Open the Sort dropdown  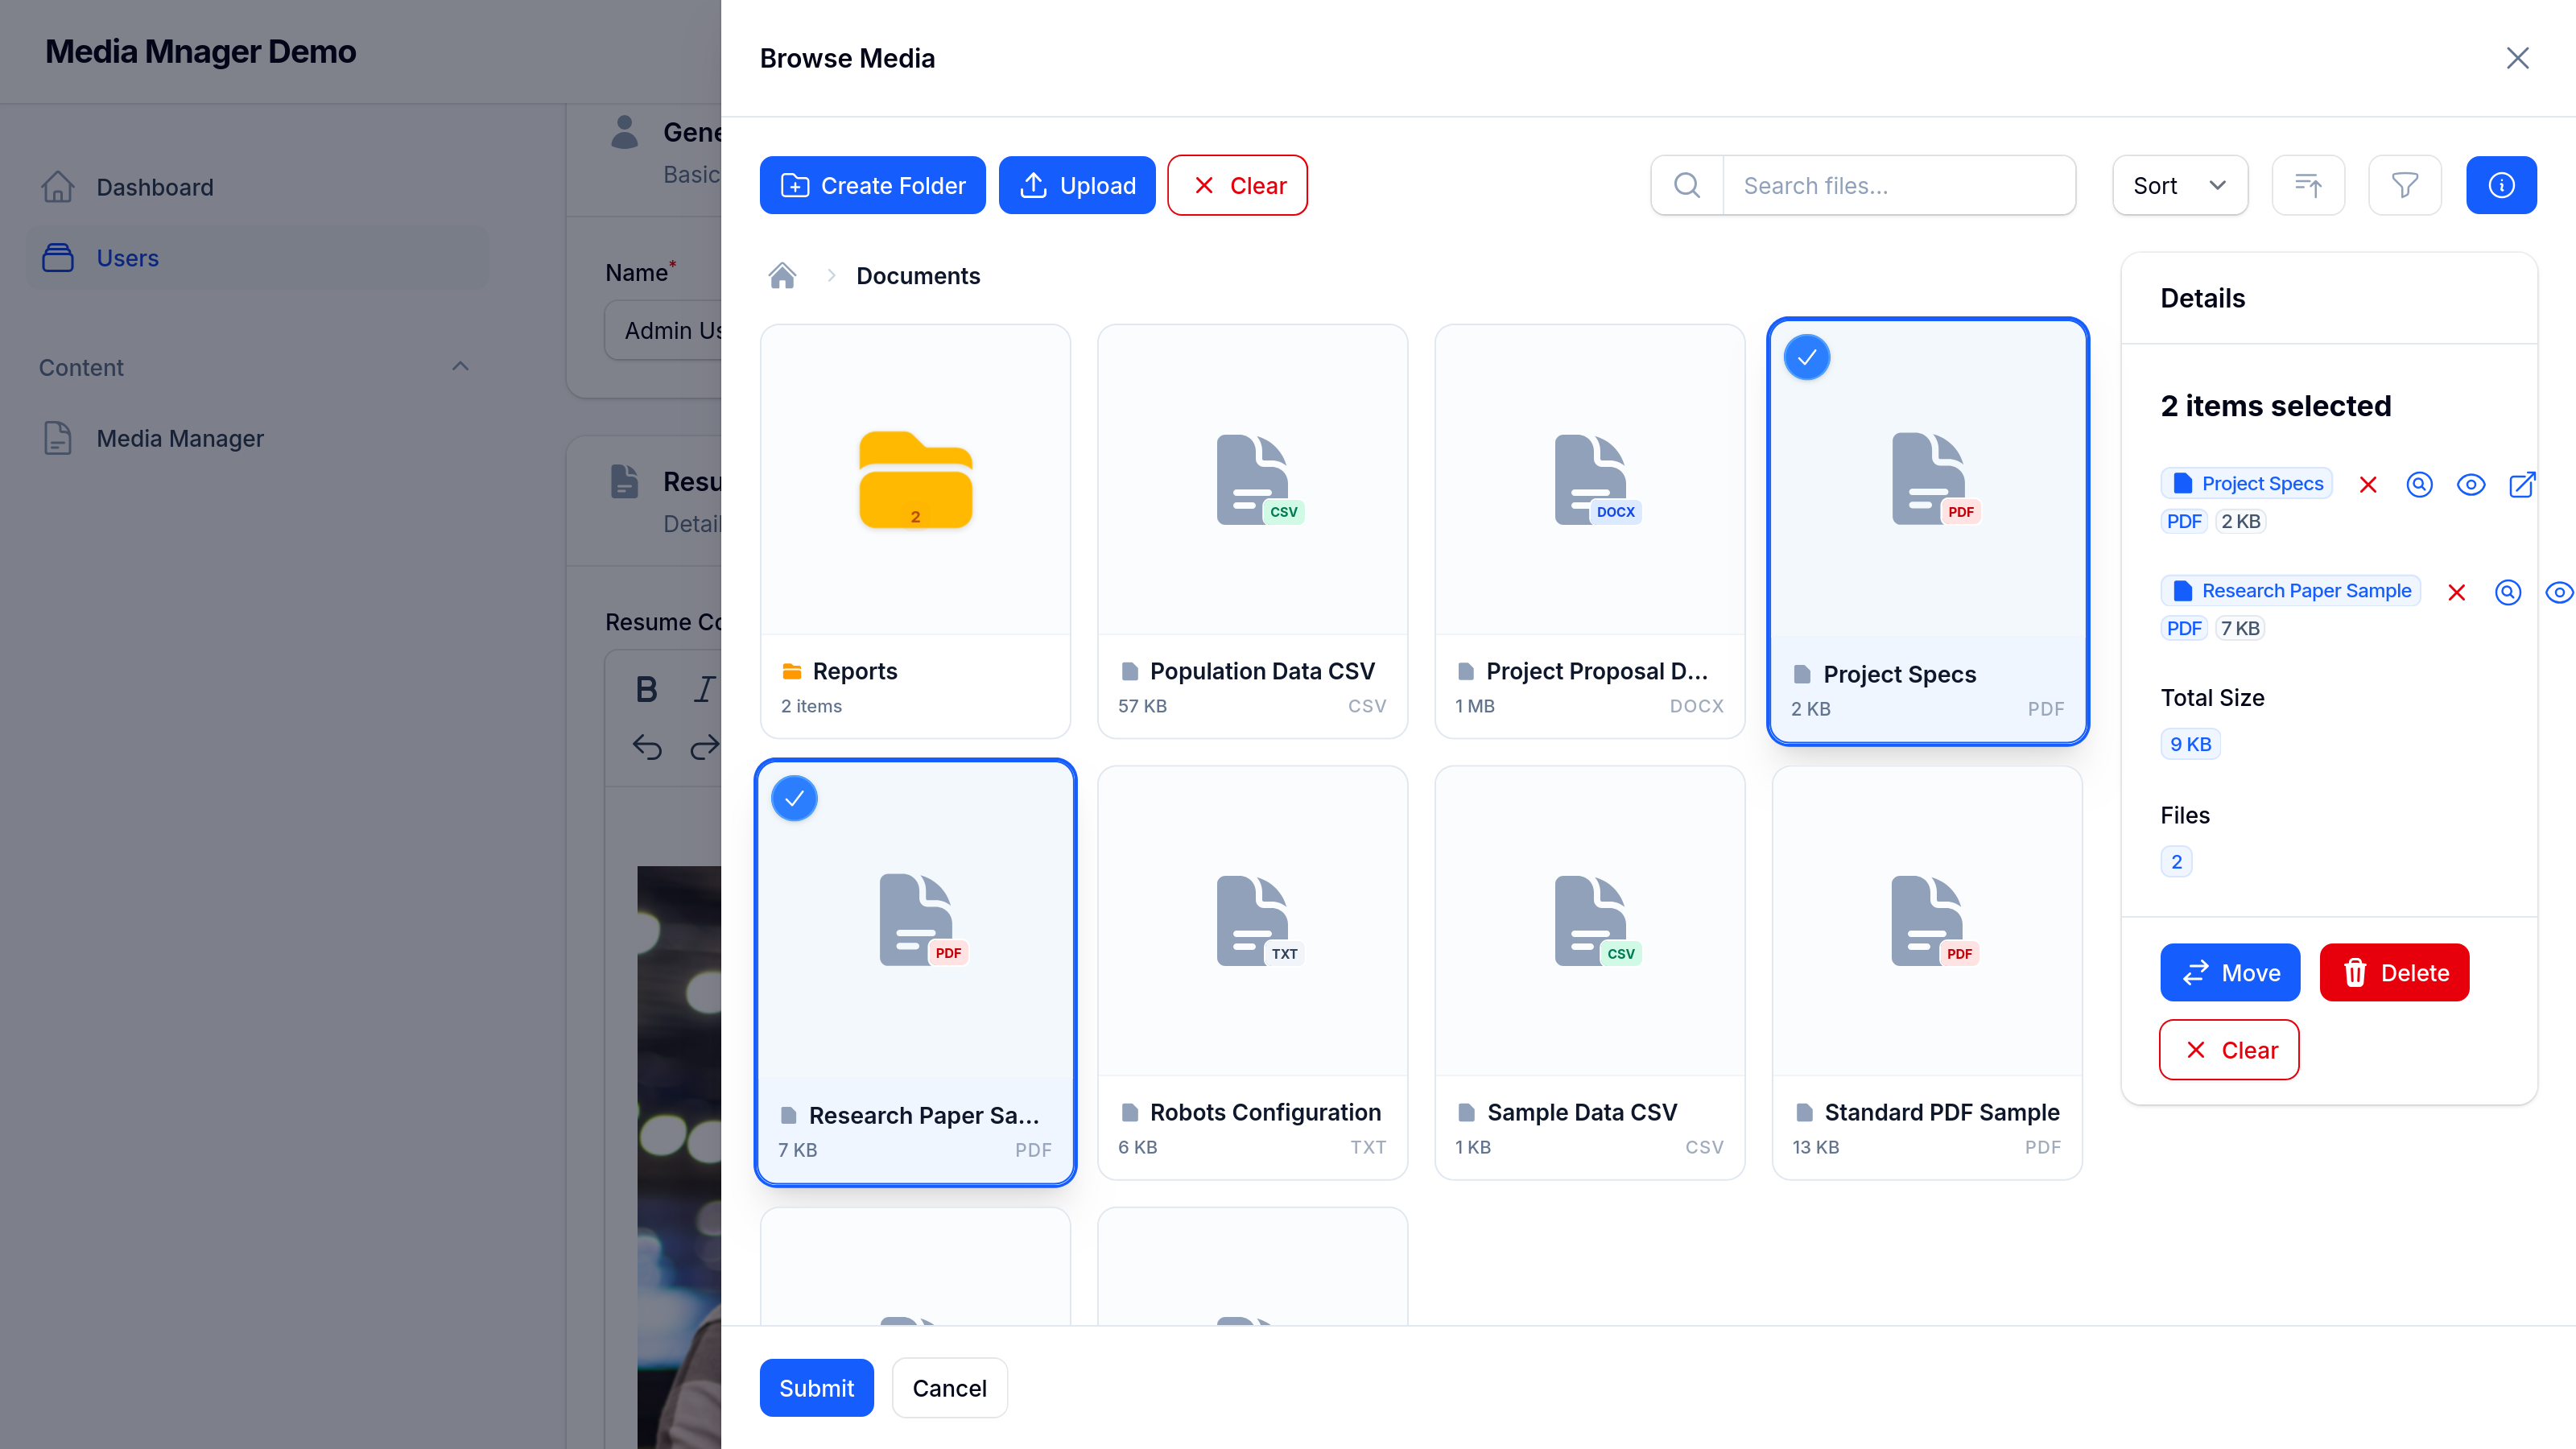(x=2180, y=185)
